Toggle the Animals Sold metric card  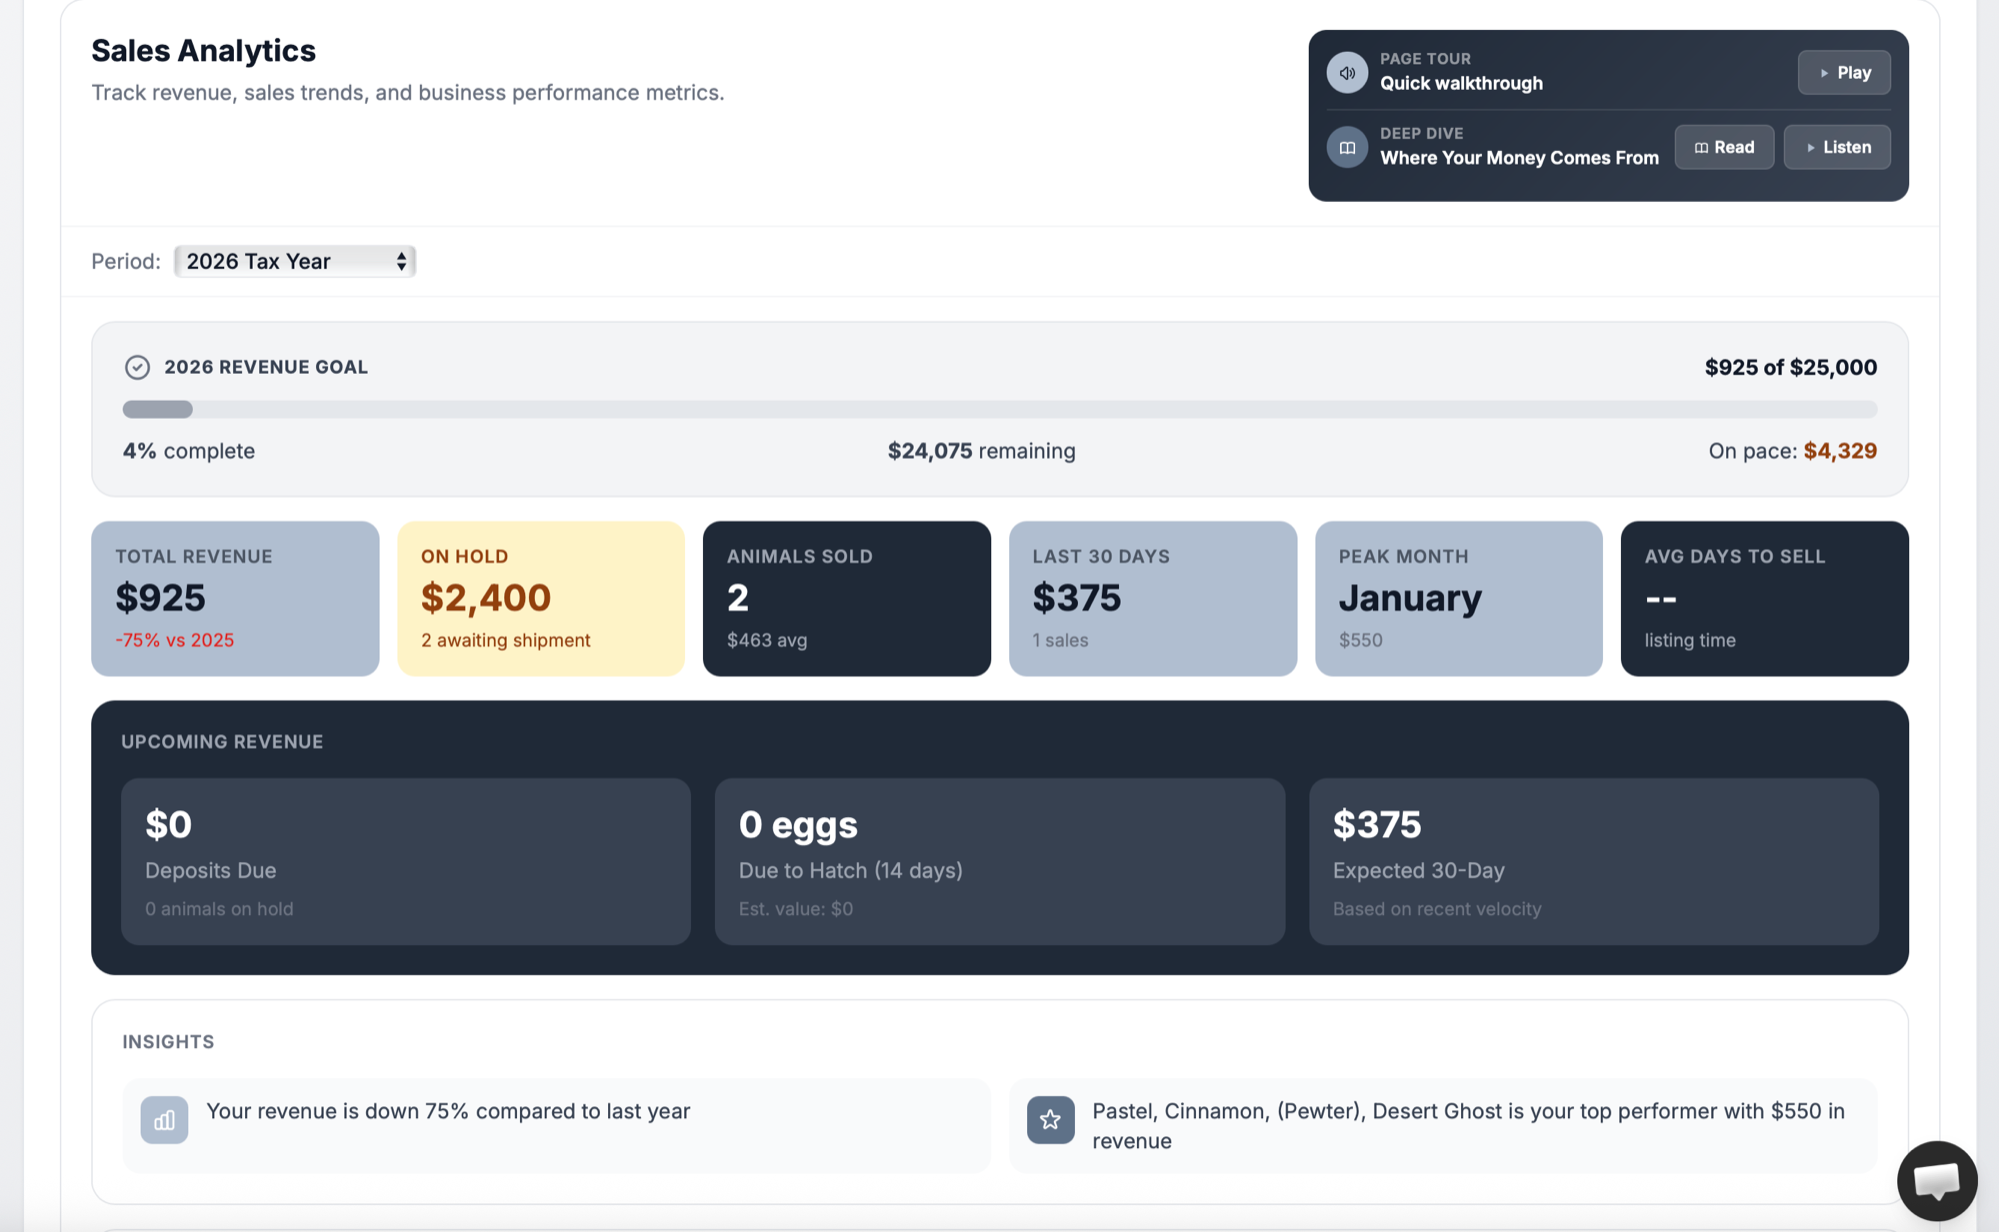pos(846,598)
